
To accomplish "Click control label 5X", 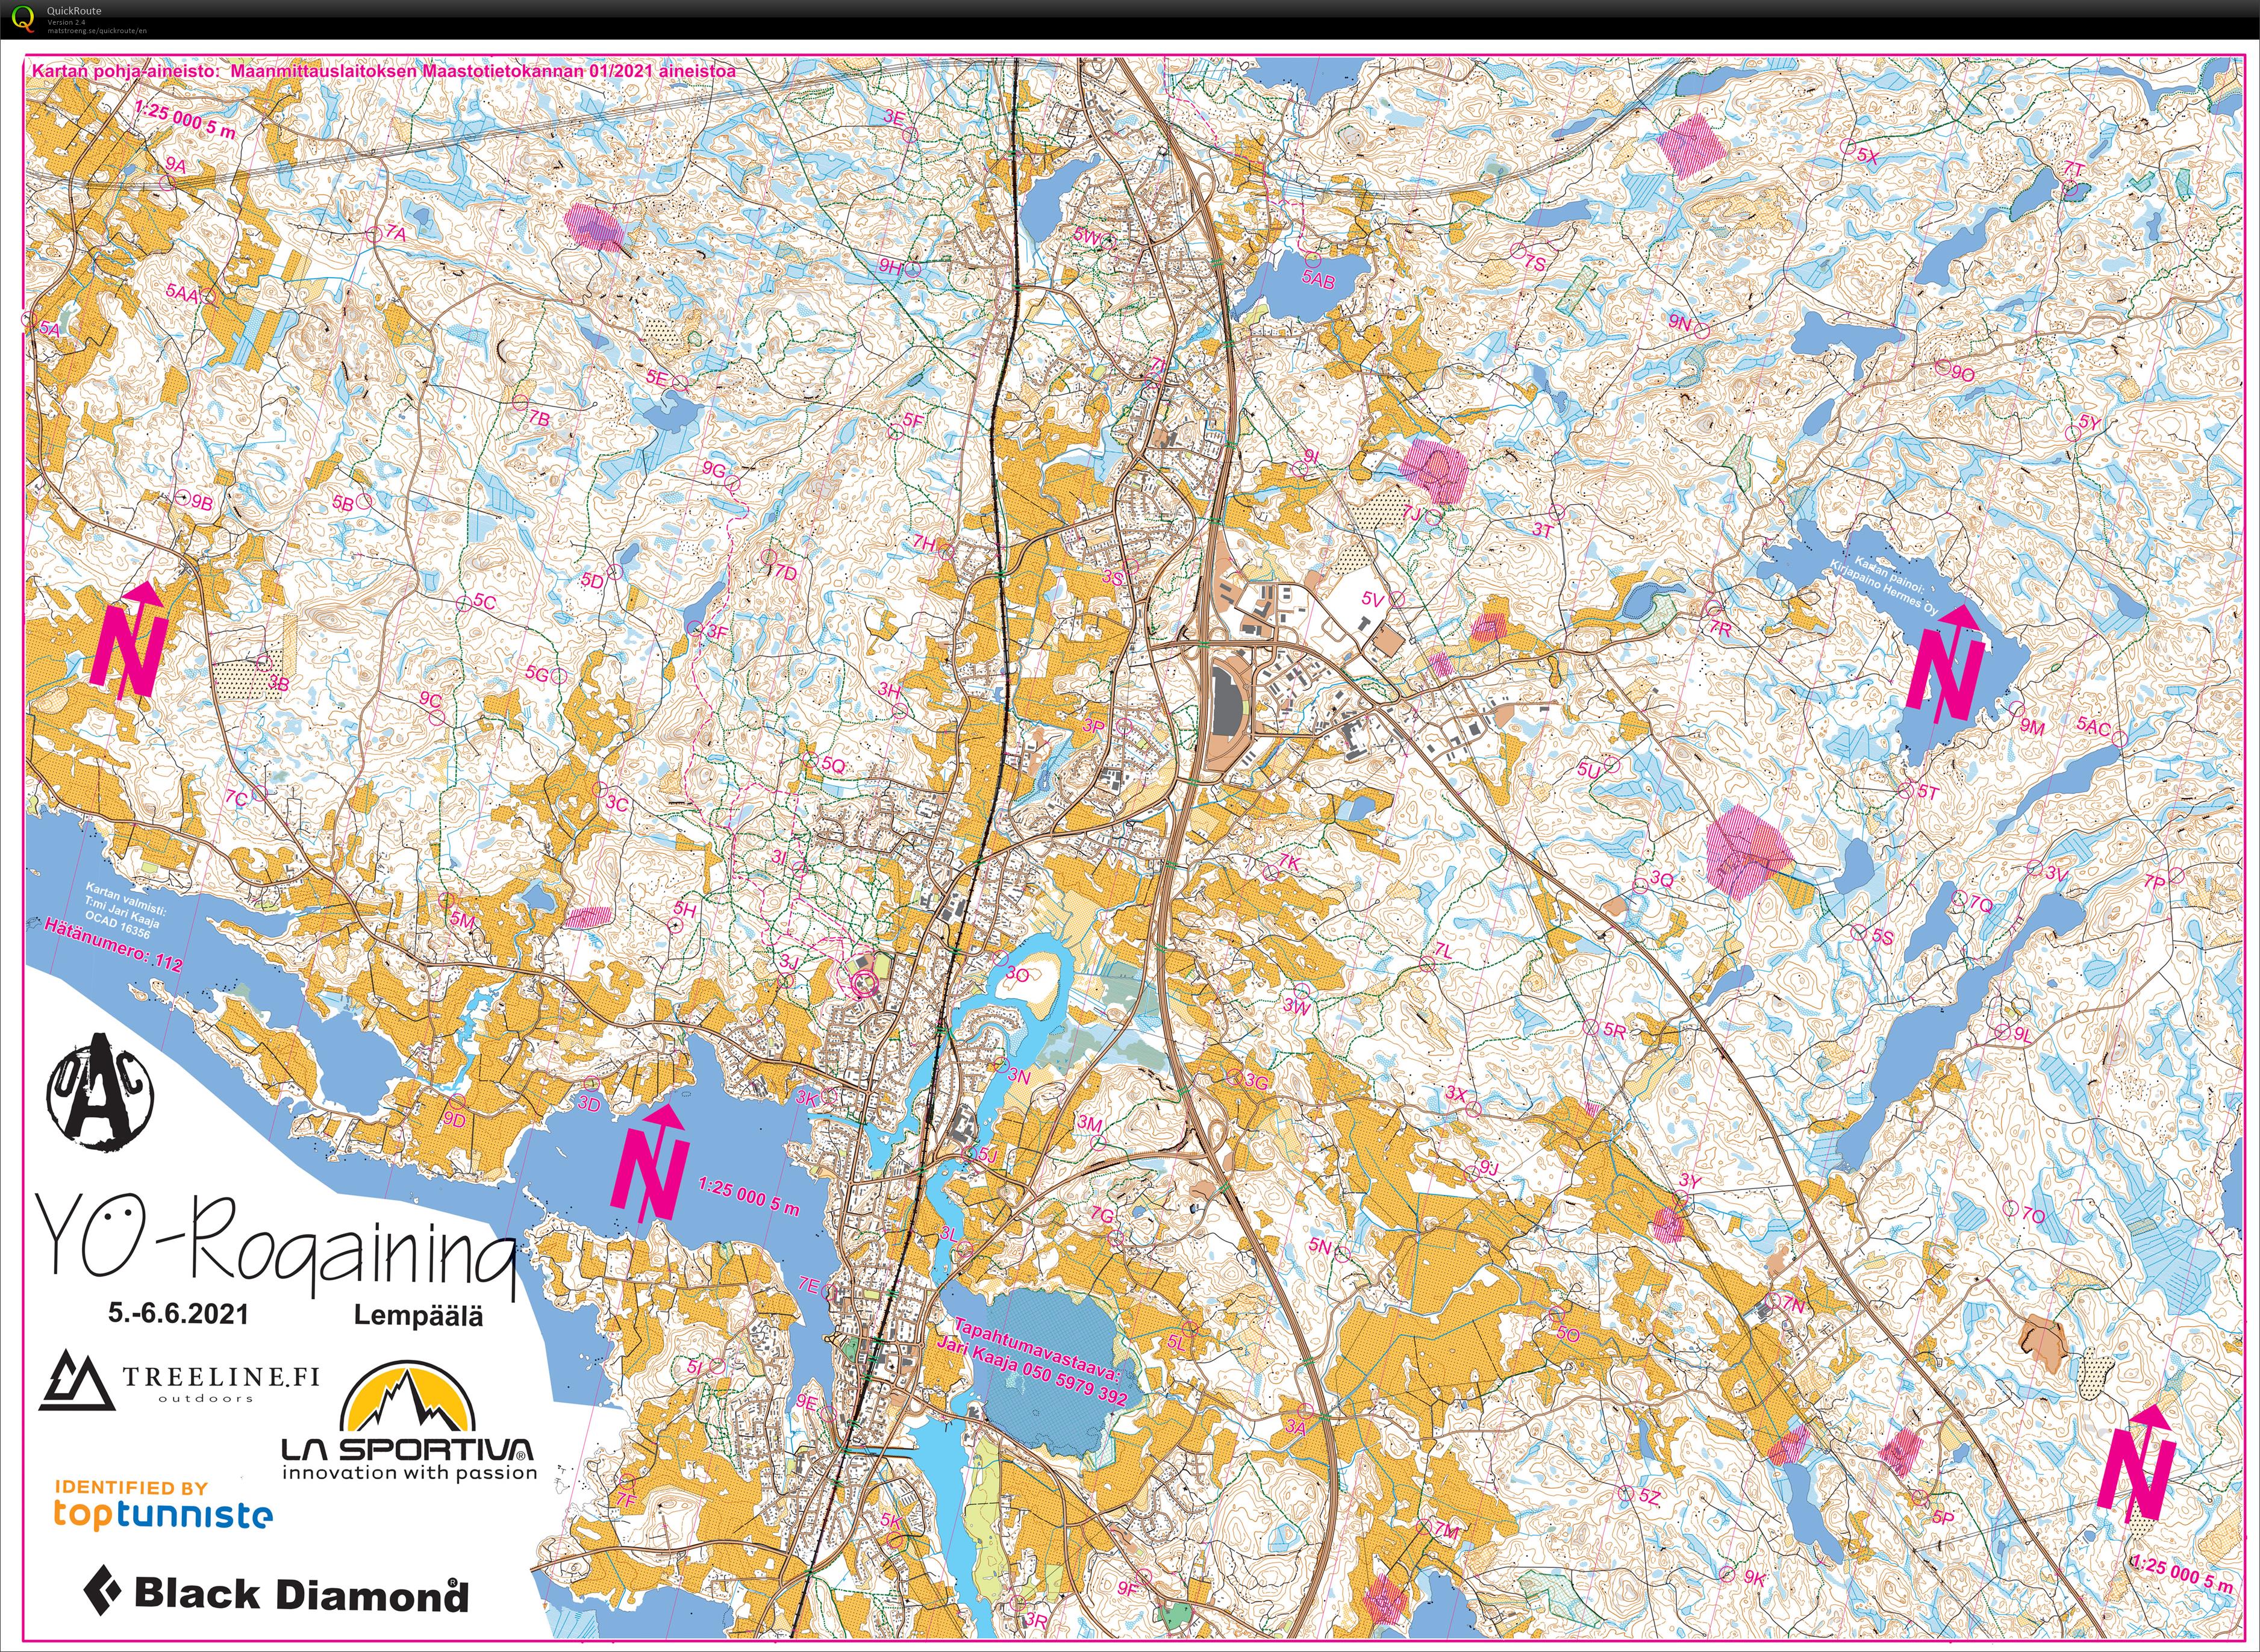I will [x=1868, y=156].
